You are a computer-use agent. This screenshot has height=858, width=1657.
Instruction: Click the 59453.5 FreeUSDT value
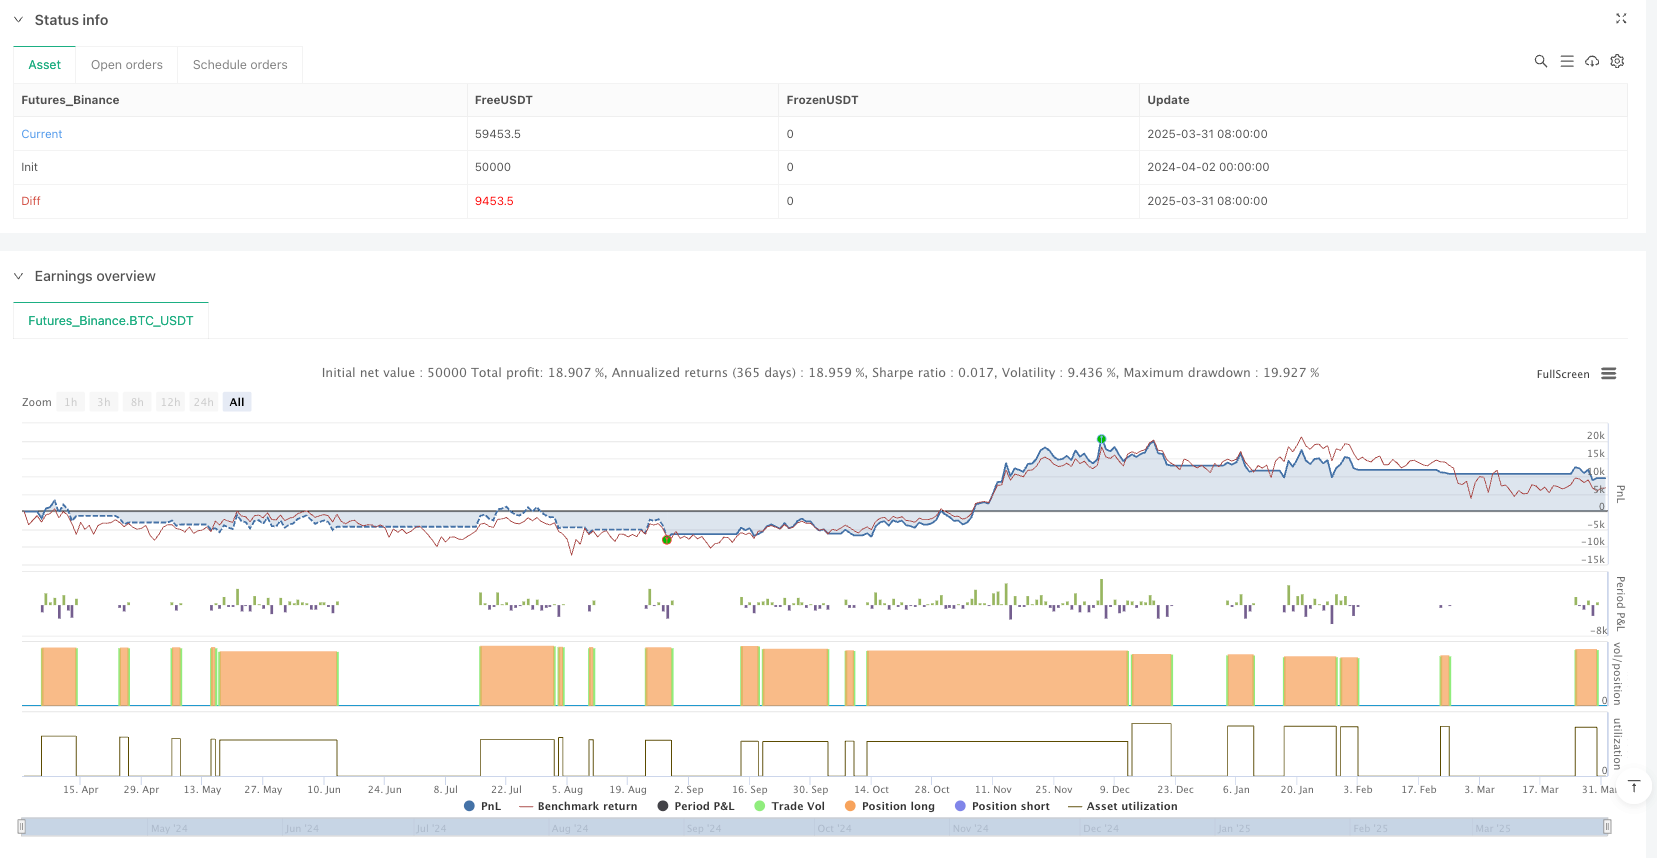click(x=498, y=134)
